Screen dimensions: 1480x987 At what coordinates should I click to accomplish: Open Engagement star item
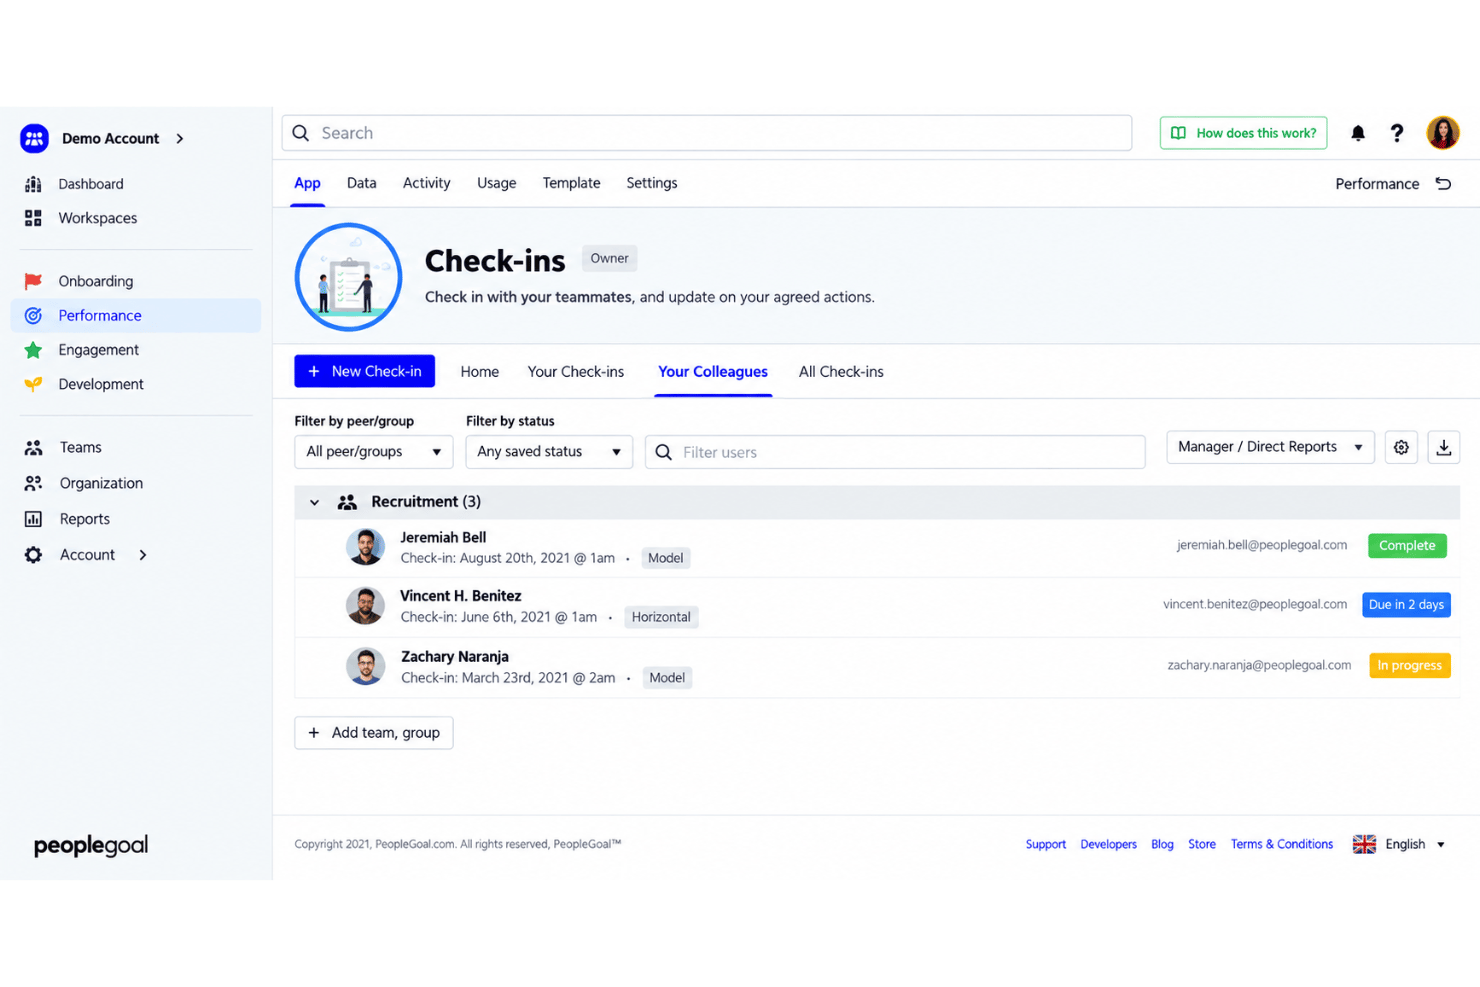click(98, 350)
